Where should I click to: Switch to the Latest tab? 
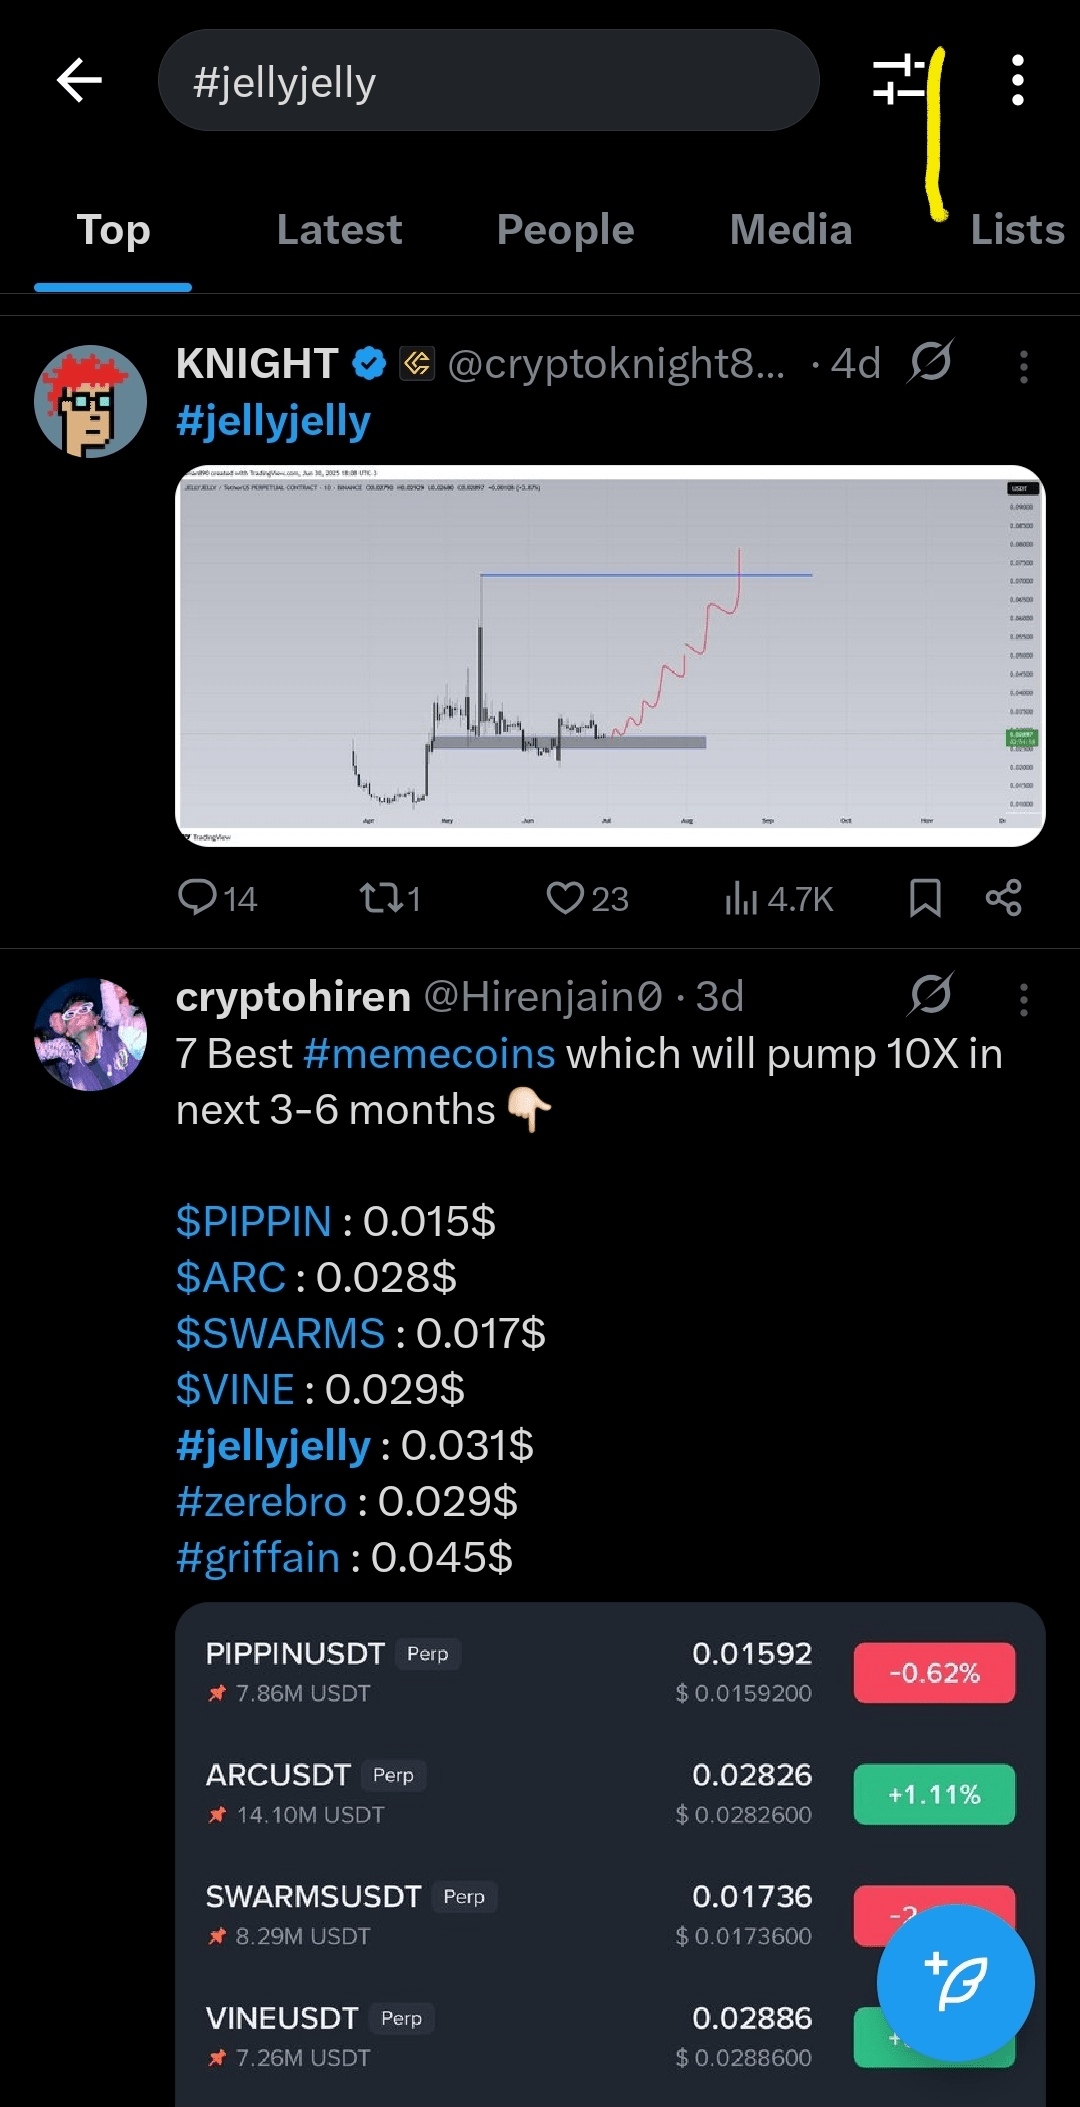[x=339, y=230]
